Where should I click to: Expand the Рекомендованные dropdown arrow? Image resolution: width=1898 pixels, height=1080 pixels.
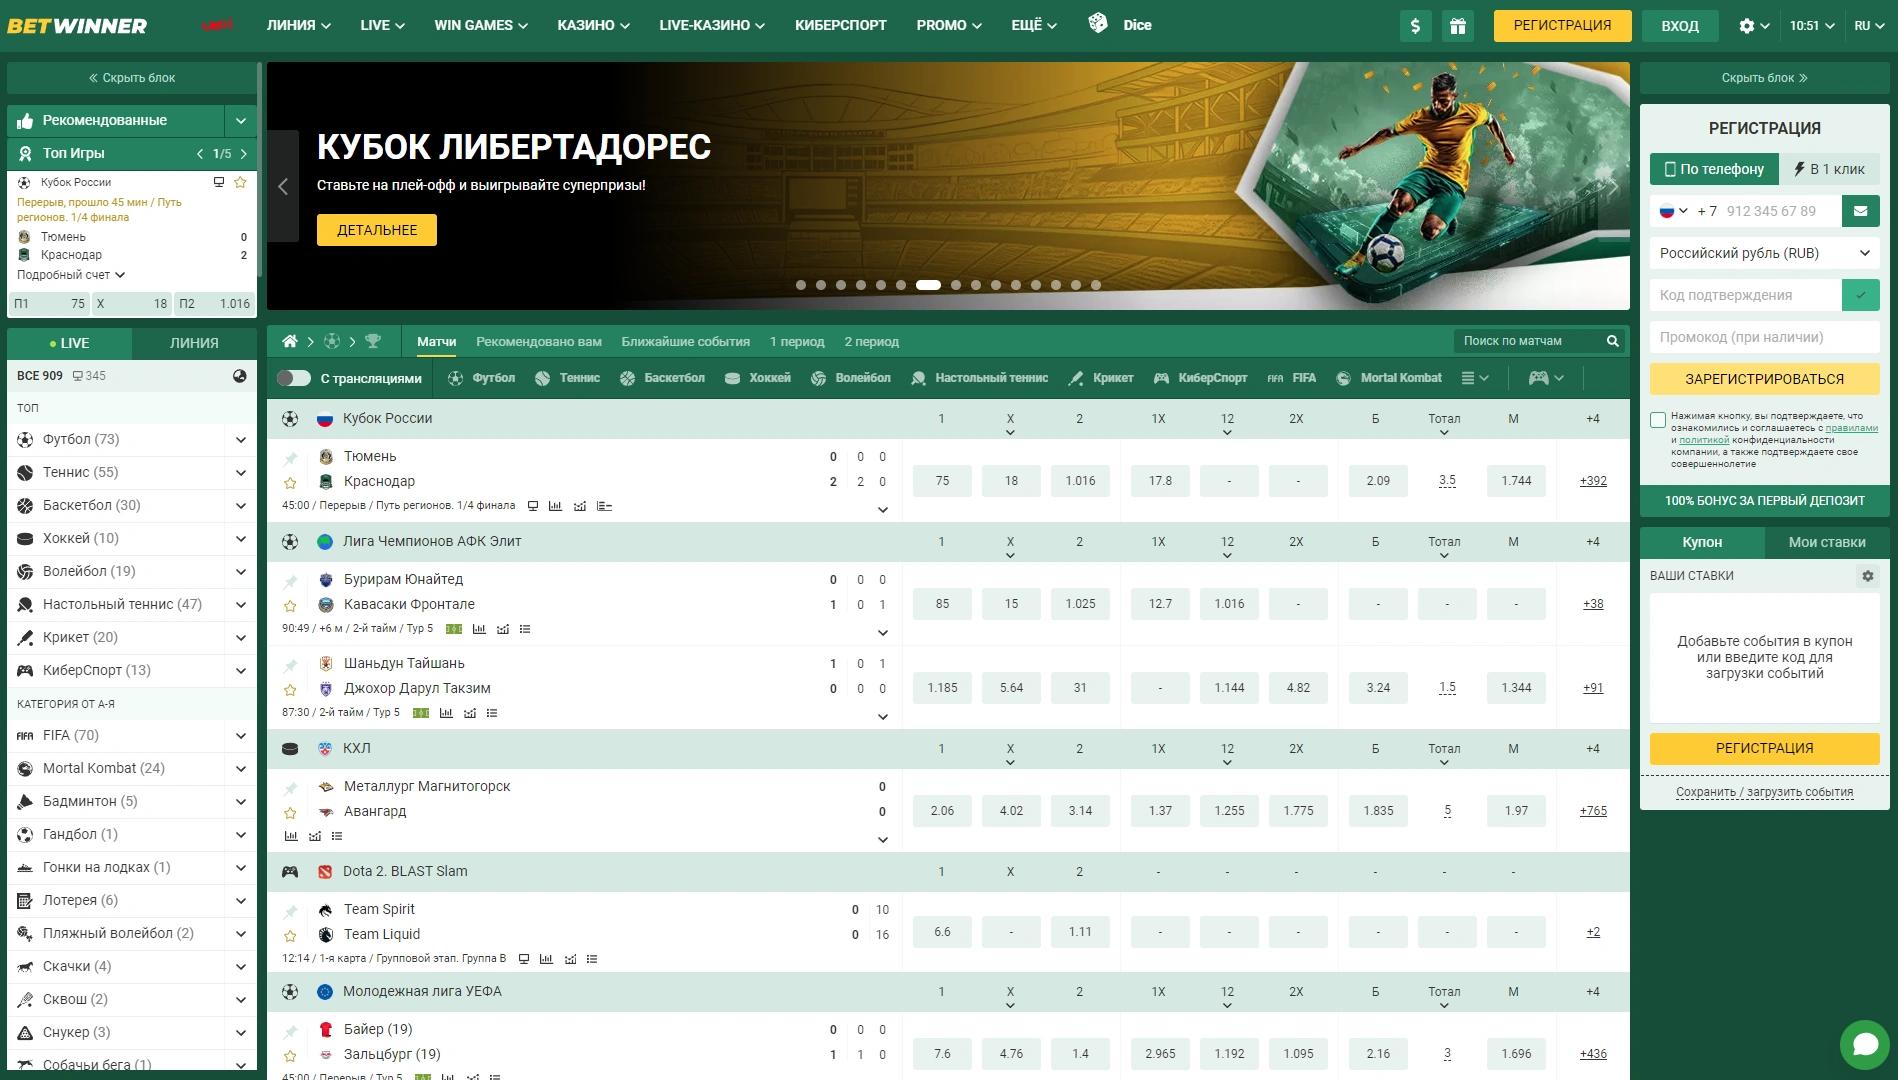241,121
